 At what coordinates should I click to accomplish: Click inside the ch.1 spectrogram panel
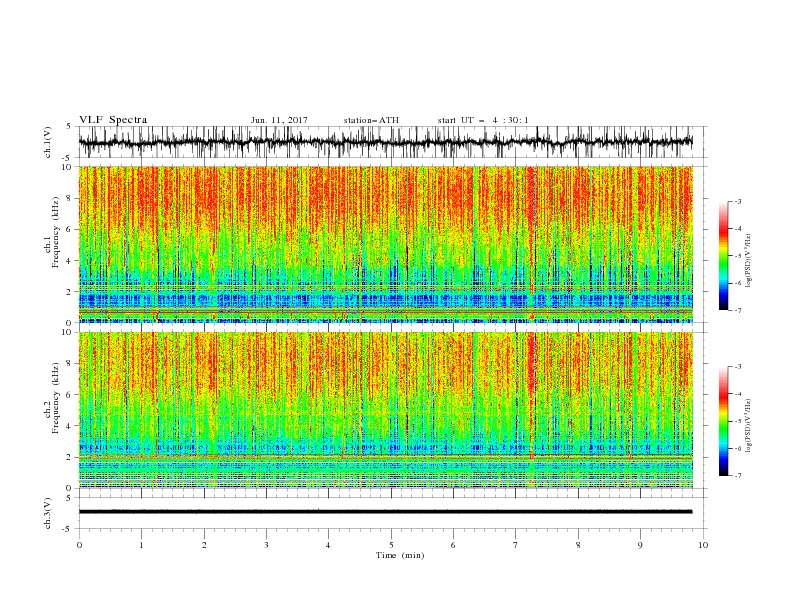pos(385,244)
